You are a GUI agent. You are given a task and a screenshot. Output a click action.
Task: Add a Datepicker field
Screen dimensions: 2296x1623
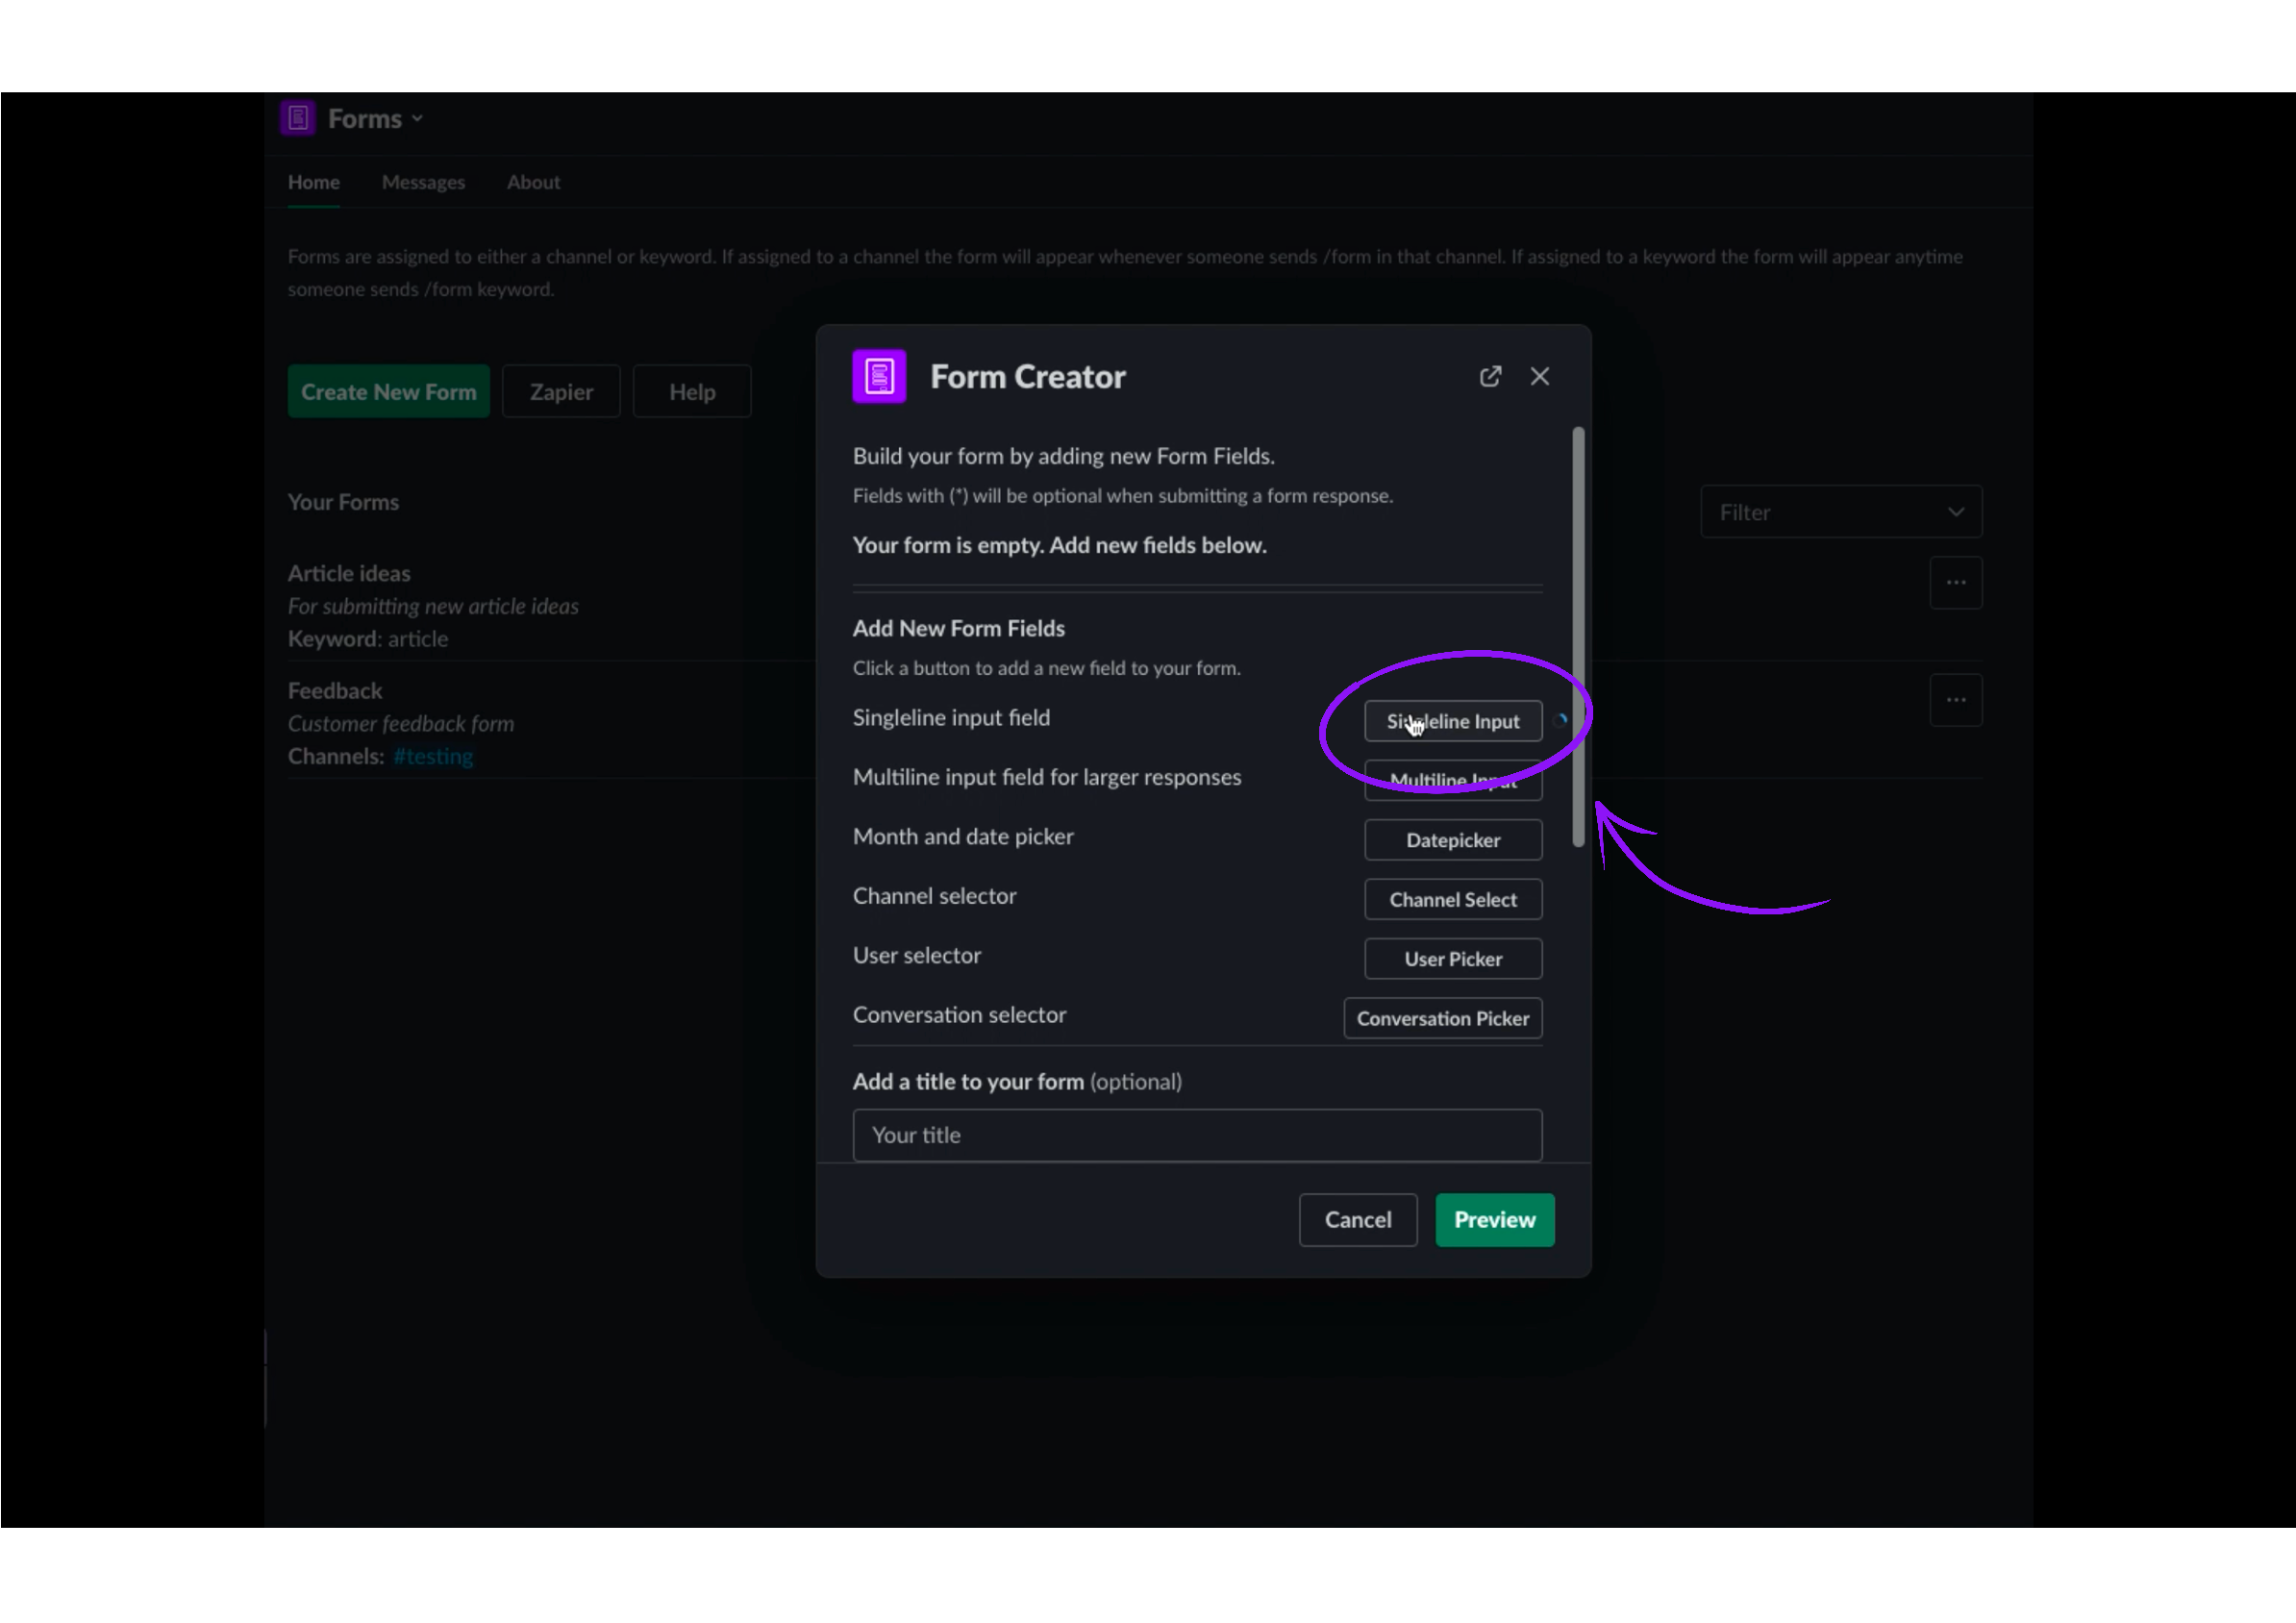point(1452,840)
